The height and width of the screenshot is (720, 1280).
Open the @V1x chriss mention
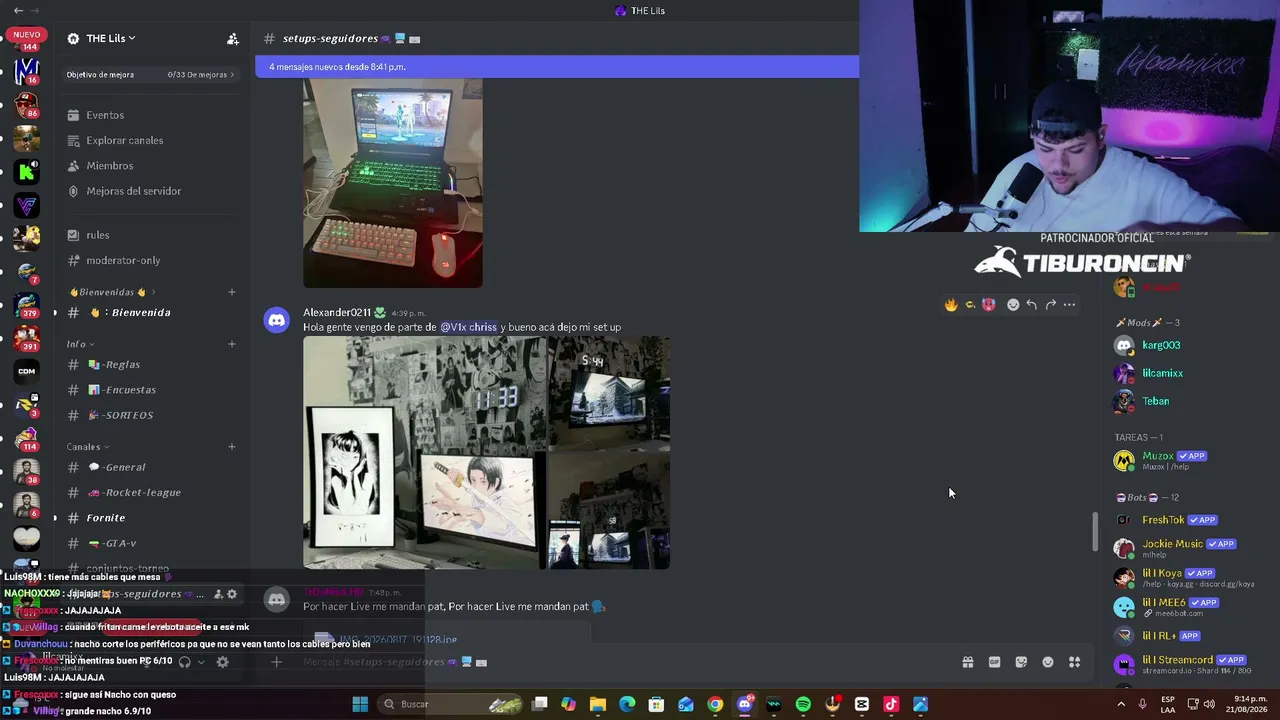468,327
